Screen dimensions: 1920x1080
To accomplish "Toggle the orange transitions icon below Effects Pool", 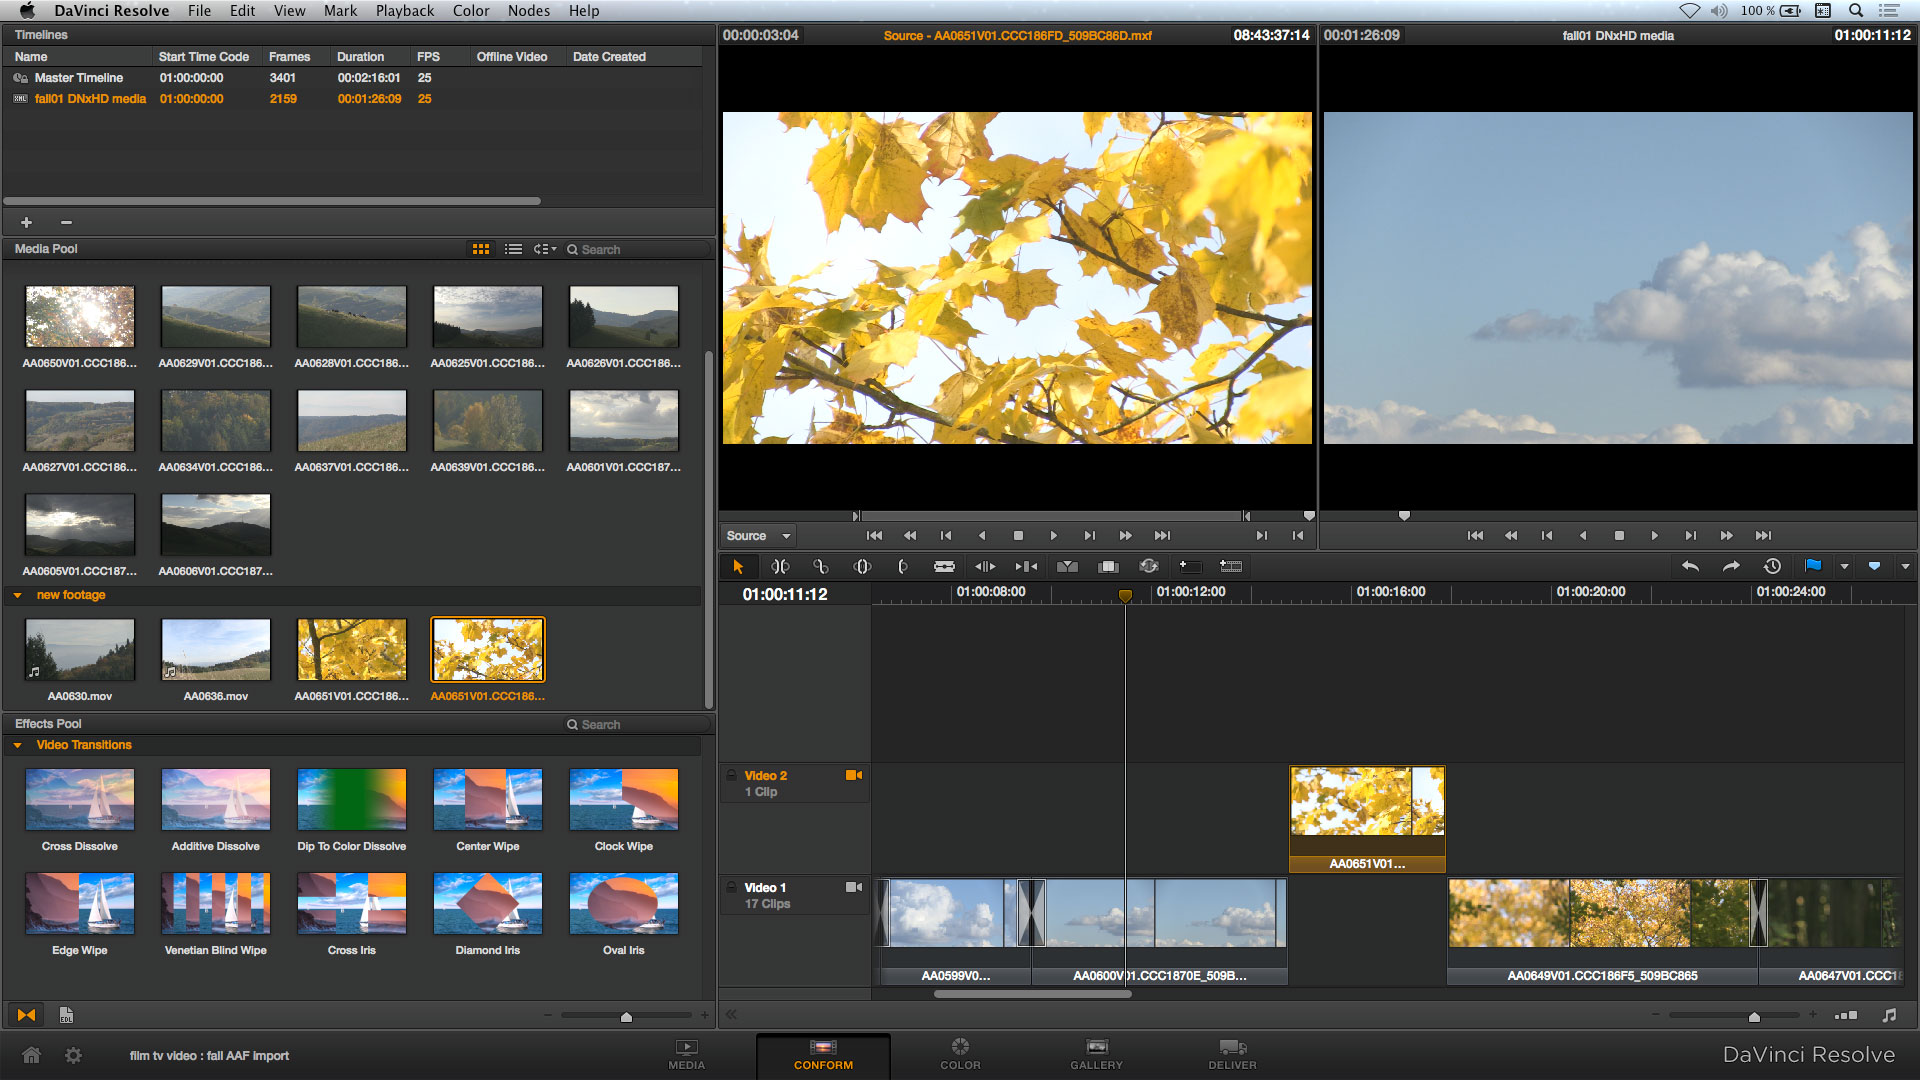I will point(26,1015).
